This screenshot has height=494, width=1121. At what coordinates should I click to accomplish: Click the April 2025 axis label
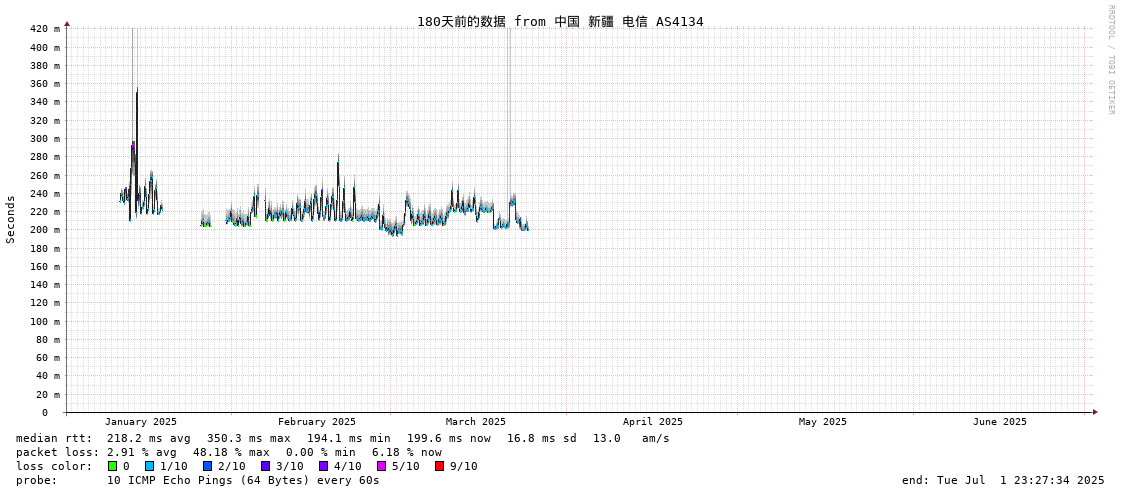click(x=653, y=422)
